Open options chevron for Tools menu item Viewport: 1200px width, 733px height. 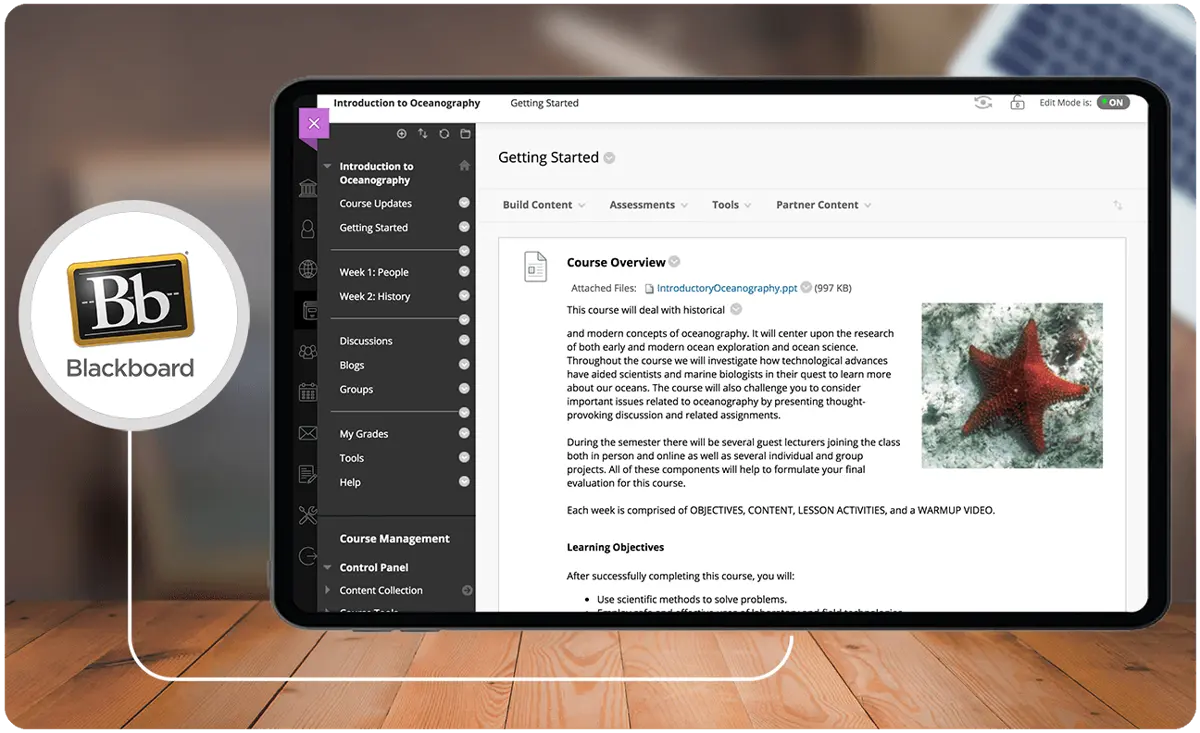(464, 457)
